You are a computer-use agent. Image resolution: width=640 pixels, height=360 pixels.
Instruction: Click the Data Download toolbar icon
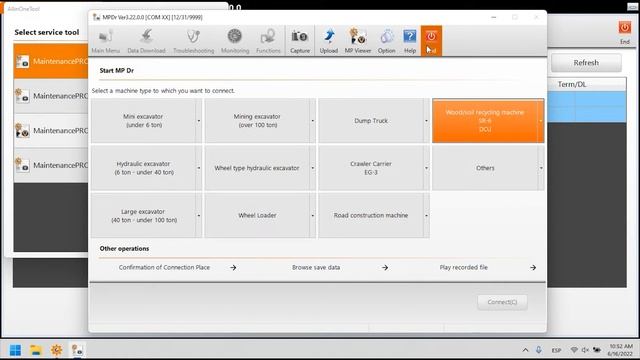[146, 41]
